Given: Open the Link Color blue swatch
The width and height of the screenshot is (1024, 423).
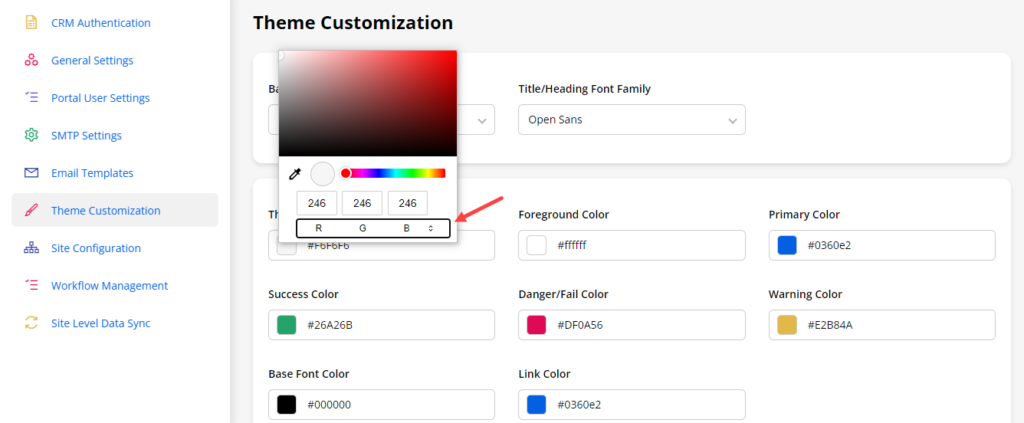Looking at the screenshot, I should coord(537,405).
